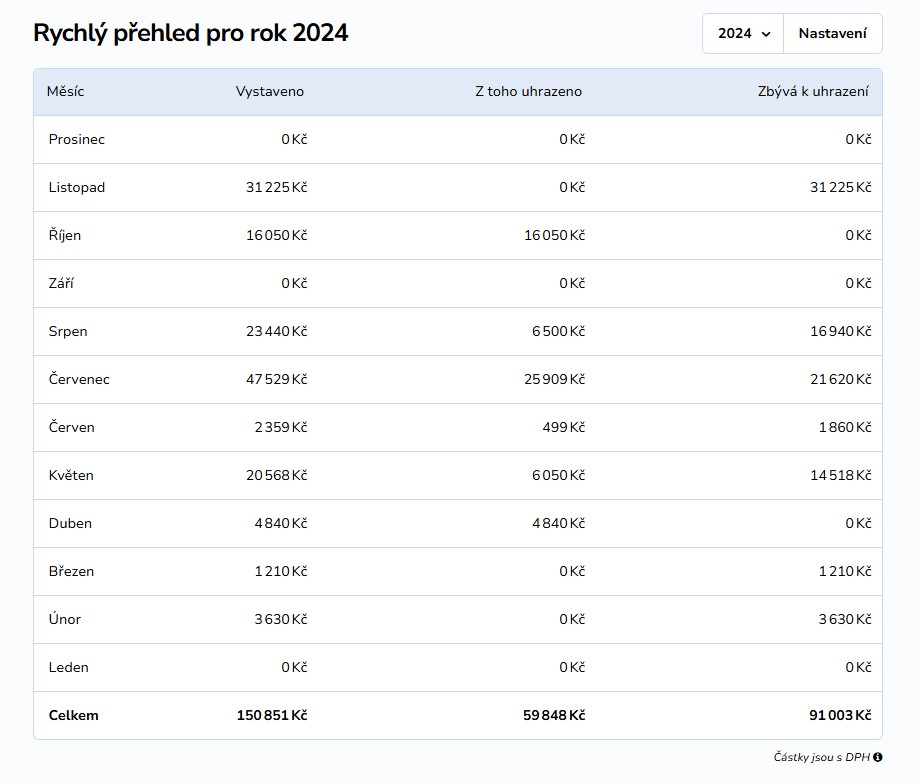Open the 2024 year dropdown
Screen dimensions: 920x784
pyautogui.click(x=743, y=33)
